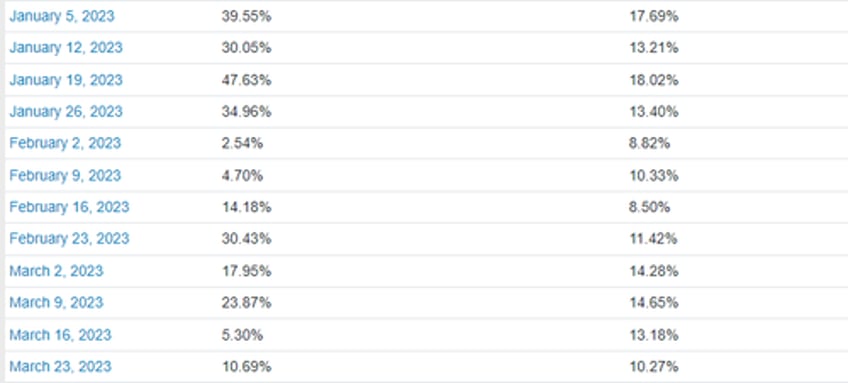This screenshot has height=383, width=848.
Task: Open the February 16, 2023 link
Action: click(x=69, y=207)
